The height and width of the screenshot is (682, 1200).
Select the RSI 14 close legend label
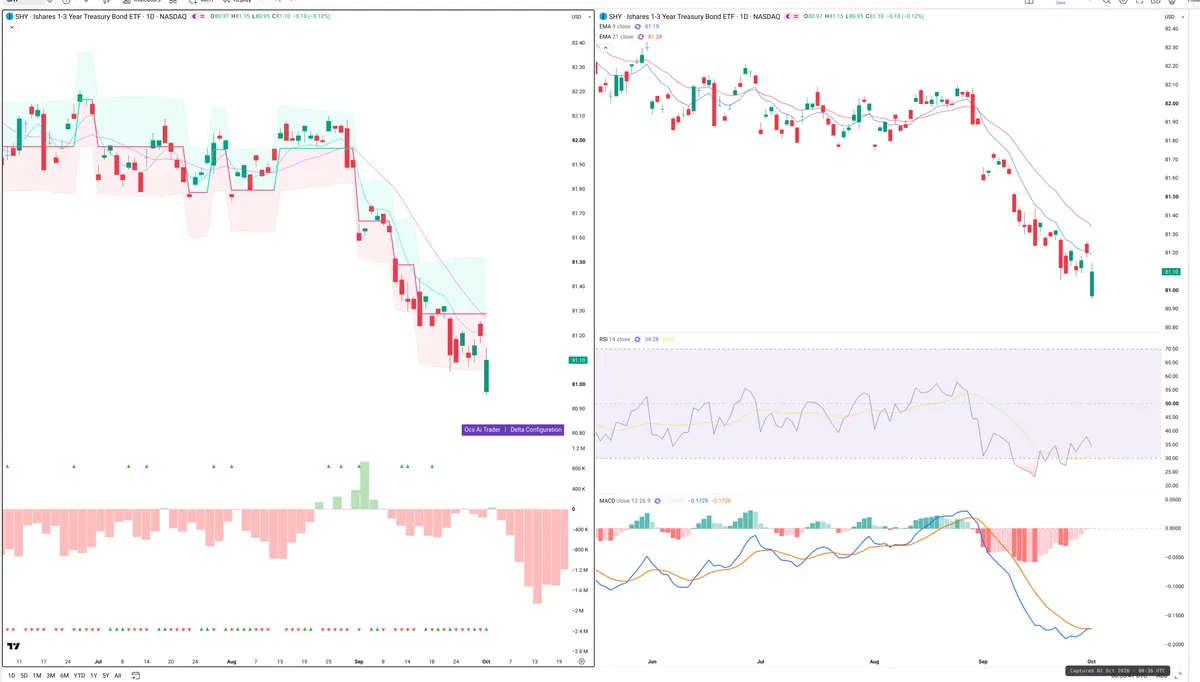(x=614, y=339)
